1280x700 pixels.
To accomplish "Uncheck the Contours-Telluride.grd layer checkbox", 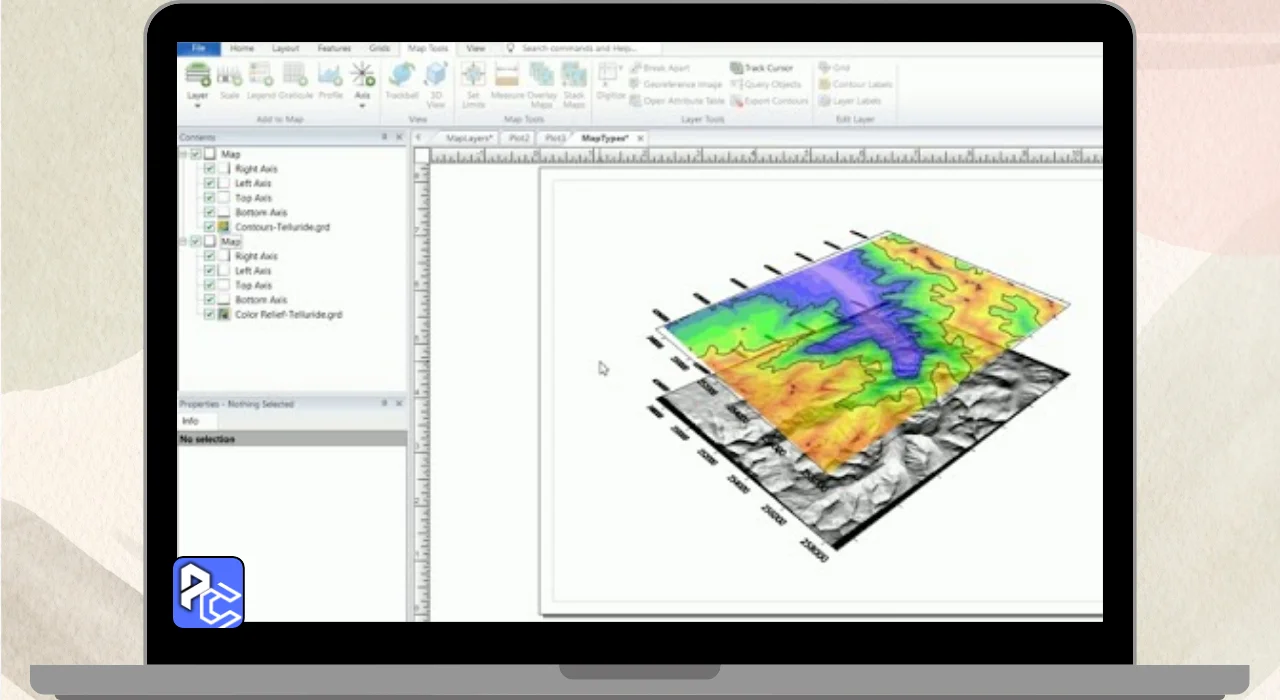I will pyautogui.click(x=209, y=227).
